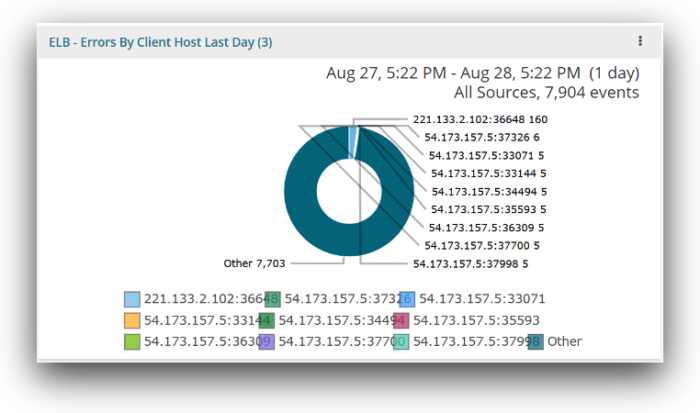
Task: Click the pink swatch for 54.173.157.5:35593
Action: point(401,320)
